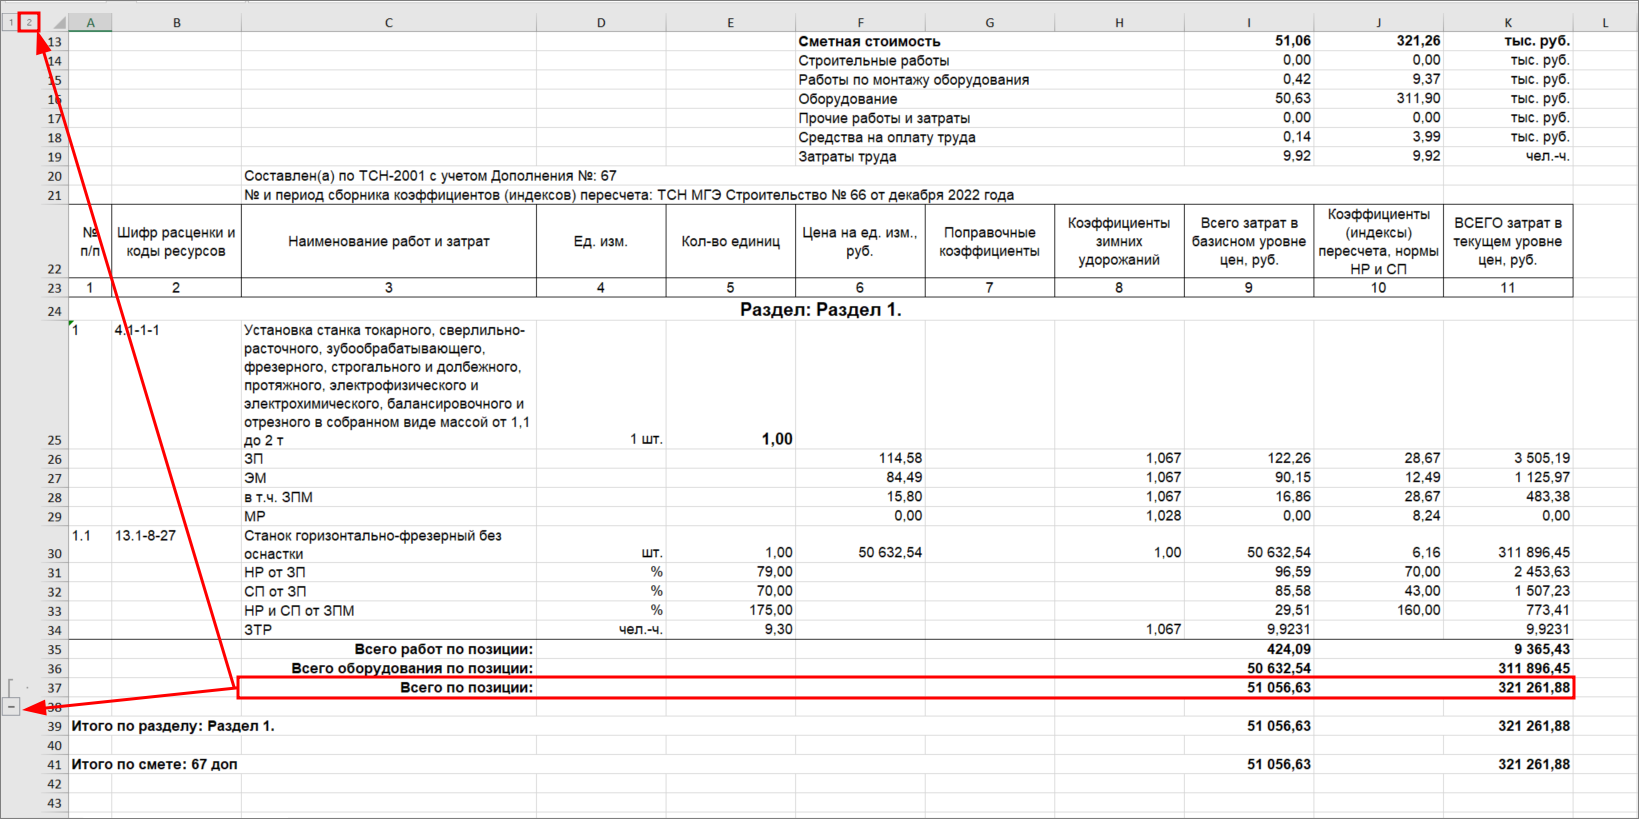The width and height of the screenshot is (1639, 819).
Task: Click the 'Раздел: Раздел 1.' title cell
Action: tap(820, 310)
